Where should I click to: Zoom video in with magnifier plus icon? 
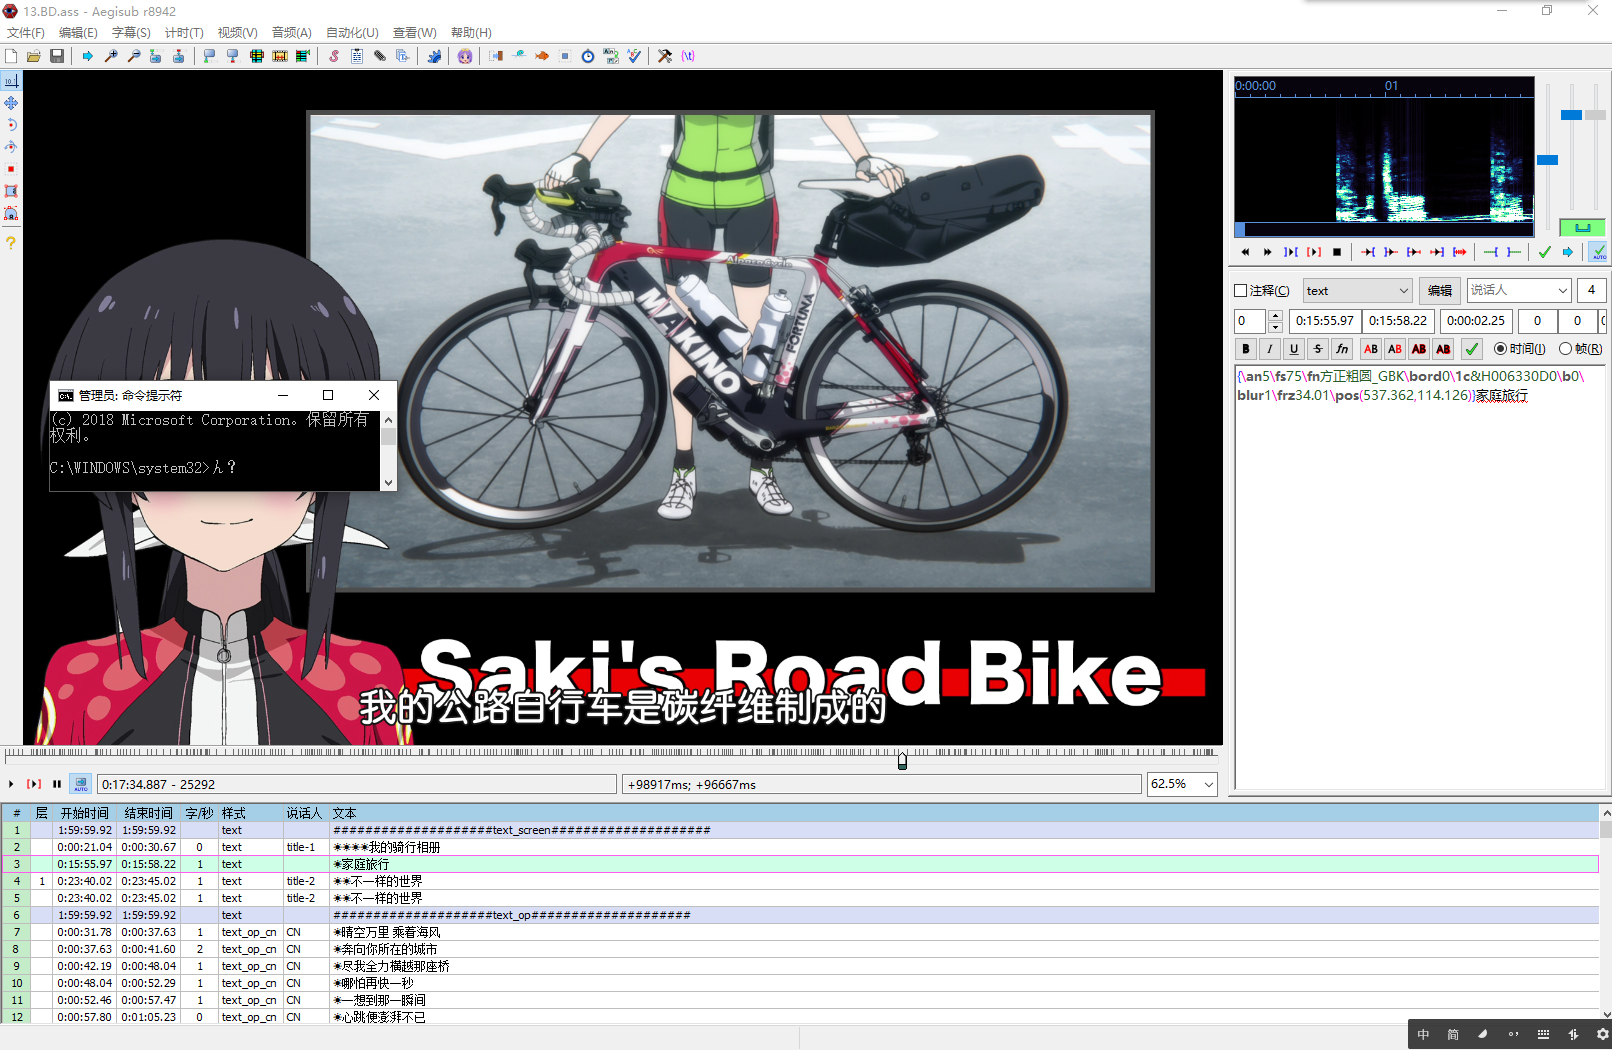tap(111, 56)
